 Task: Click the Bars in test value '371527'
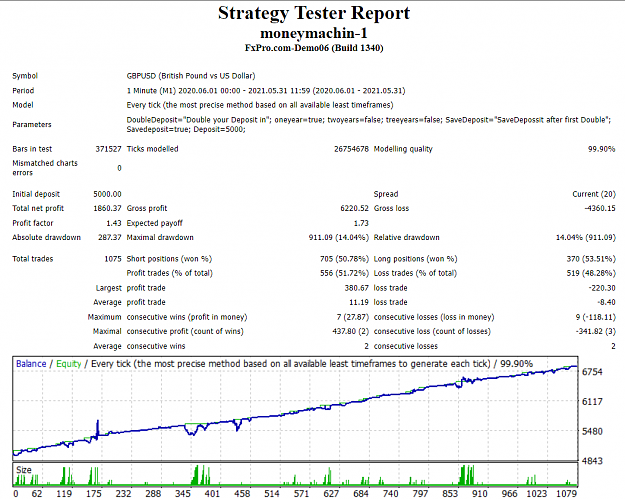108,149
